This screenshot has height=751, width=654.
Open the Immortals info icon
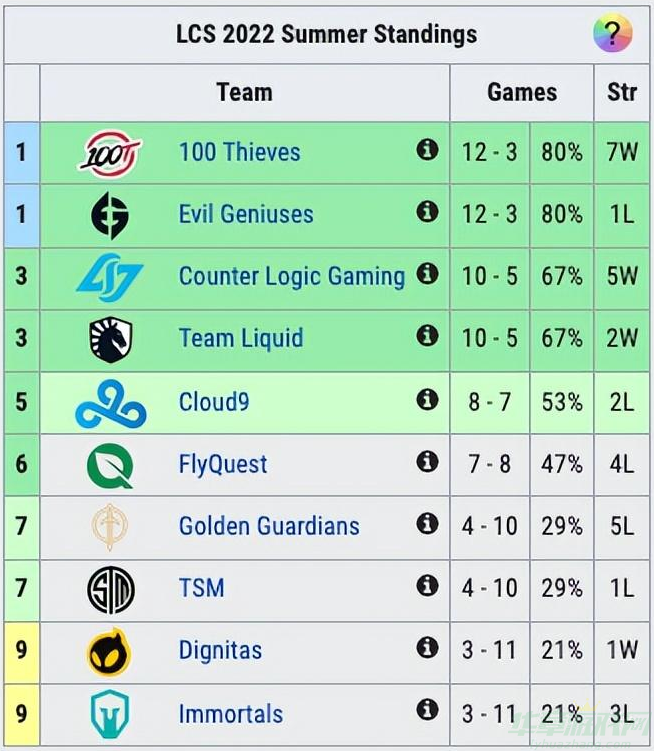(x=427, y=709)
